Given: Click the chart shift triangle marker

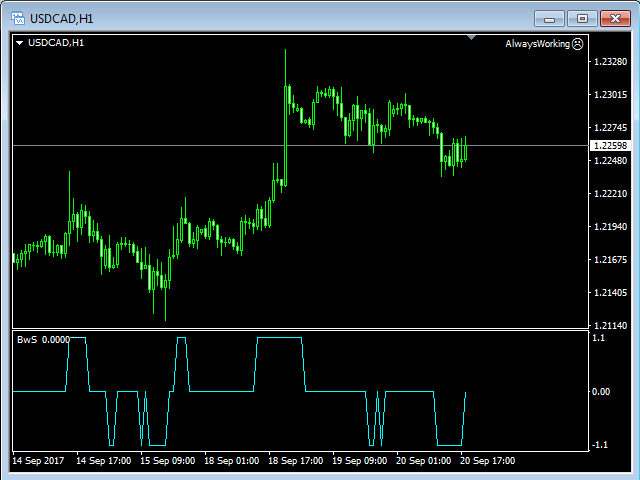Looking at the screenshot, I should [x=471, y=38].
